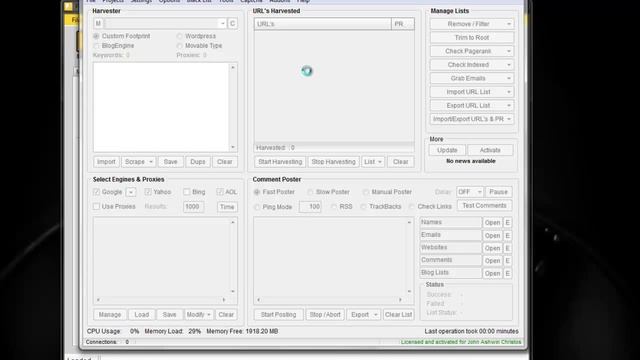Select the BlogEngine radio button
Image resolution: width=640 pixels, height=360 pixels.
(x=96, y=46)
